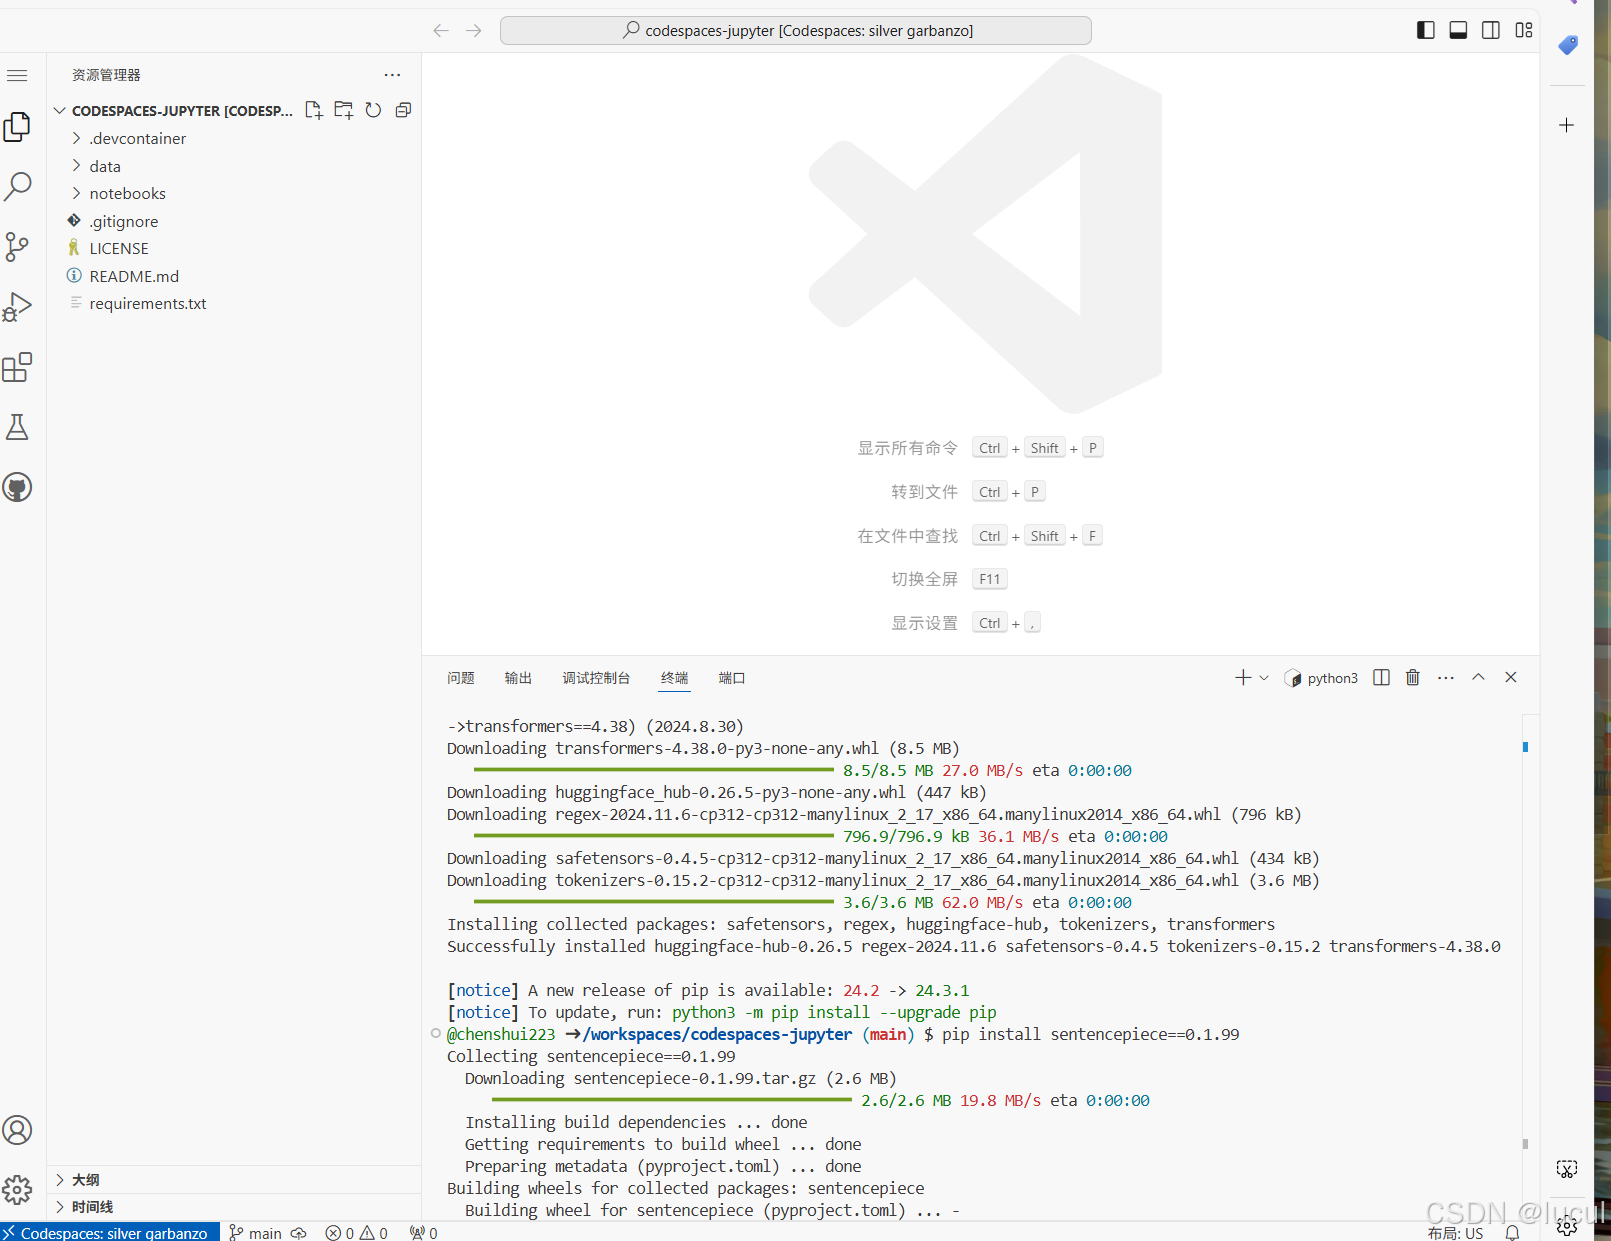This screenshot has height=1241, width=1611.
Task: Toggle the primary side bar layout
Action: click(x=1426, y=30)
